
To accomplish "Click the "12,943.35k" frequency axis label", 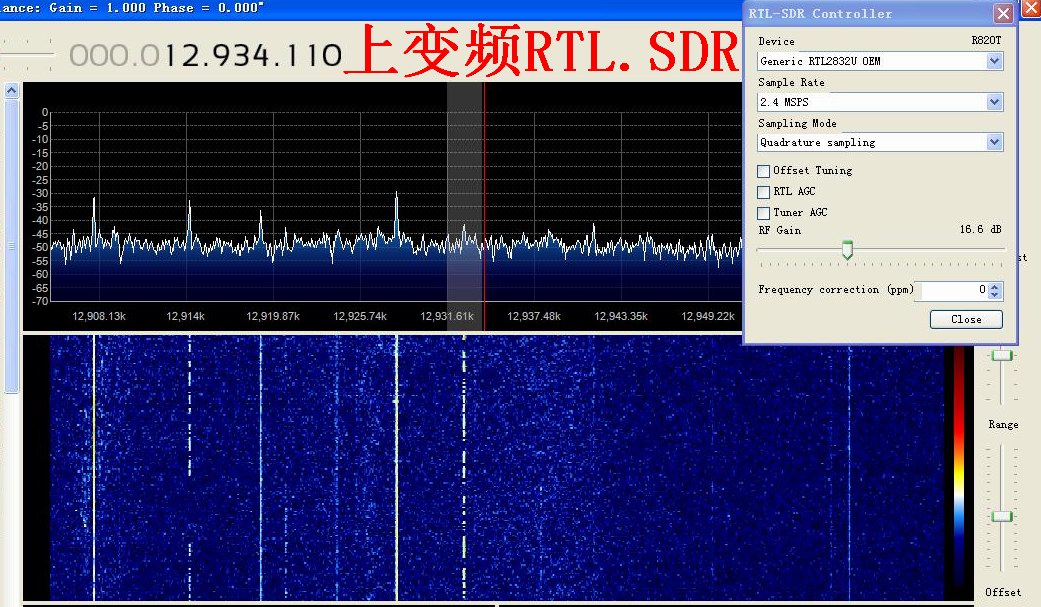I will [621, 316].
